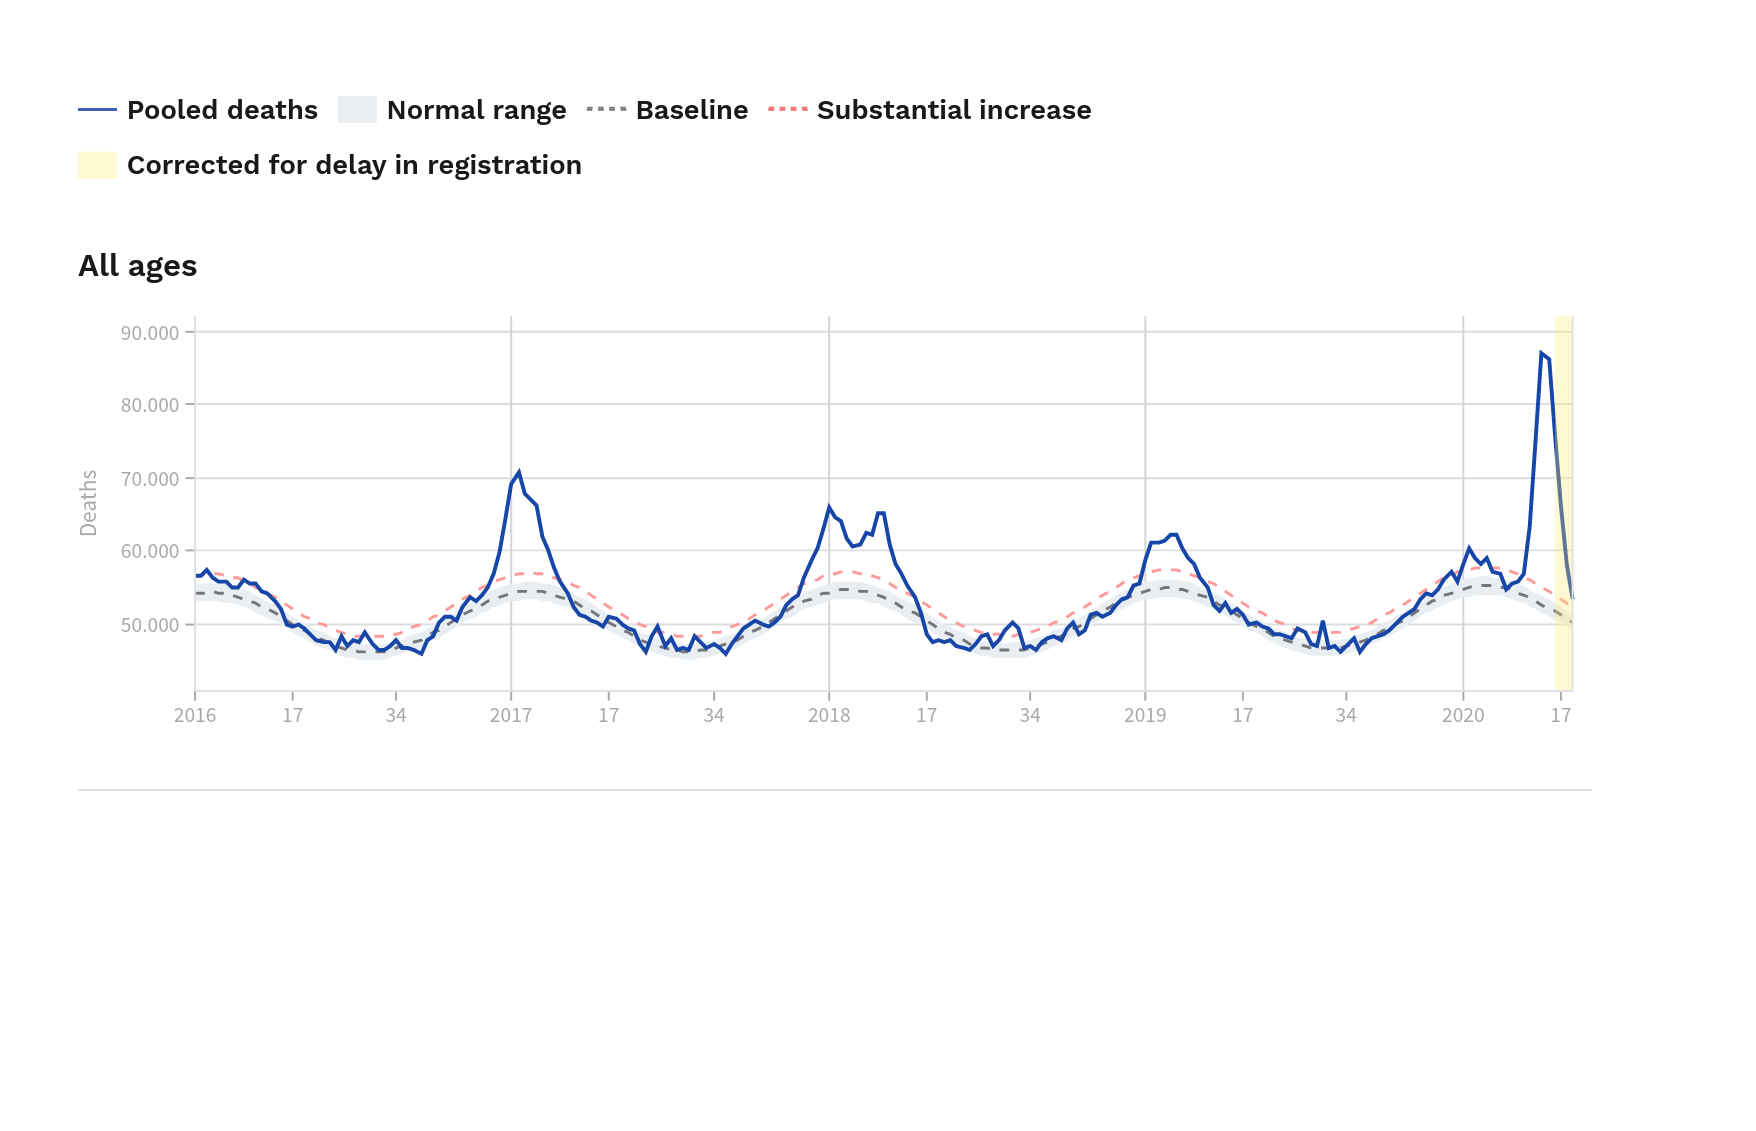Viewport: 1756px width, 1131px height.
Task: Click the 2020 label on the x-axis
Action: 1463,715
